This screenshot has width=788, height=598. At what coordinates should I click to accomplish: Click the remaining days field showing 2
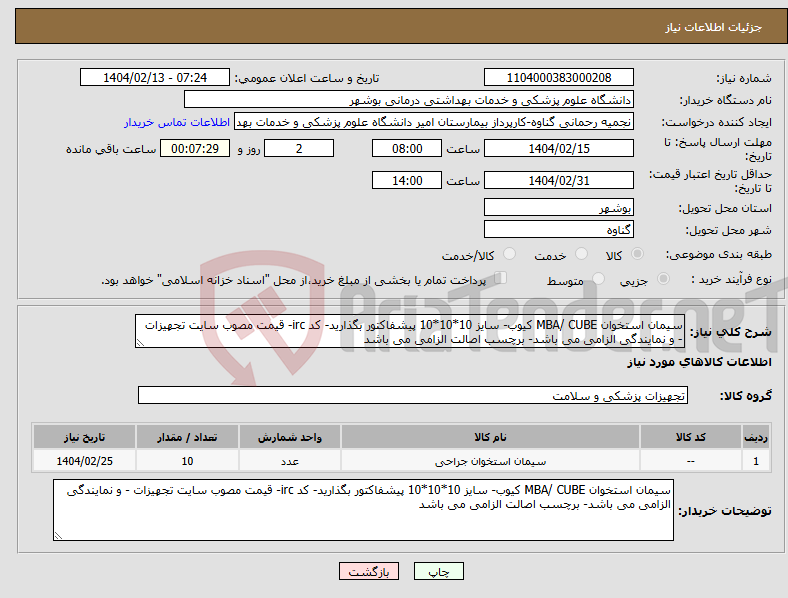pyautogui.click(x=299, y=149)
